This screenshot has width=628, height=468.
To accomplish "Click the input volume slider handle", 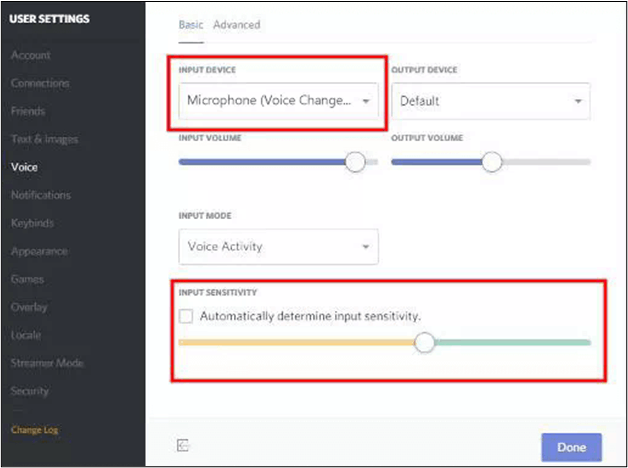I will 355,162.
